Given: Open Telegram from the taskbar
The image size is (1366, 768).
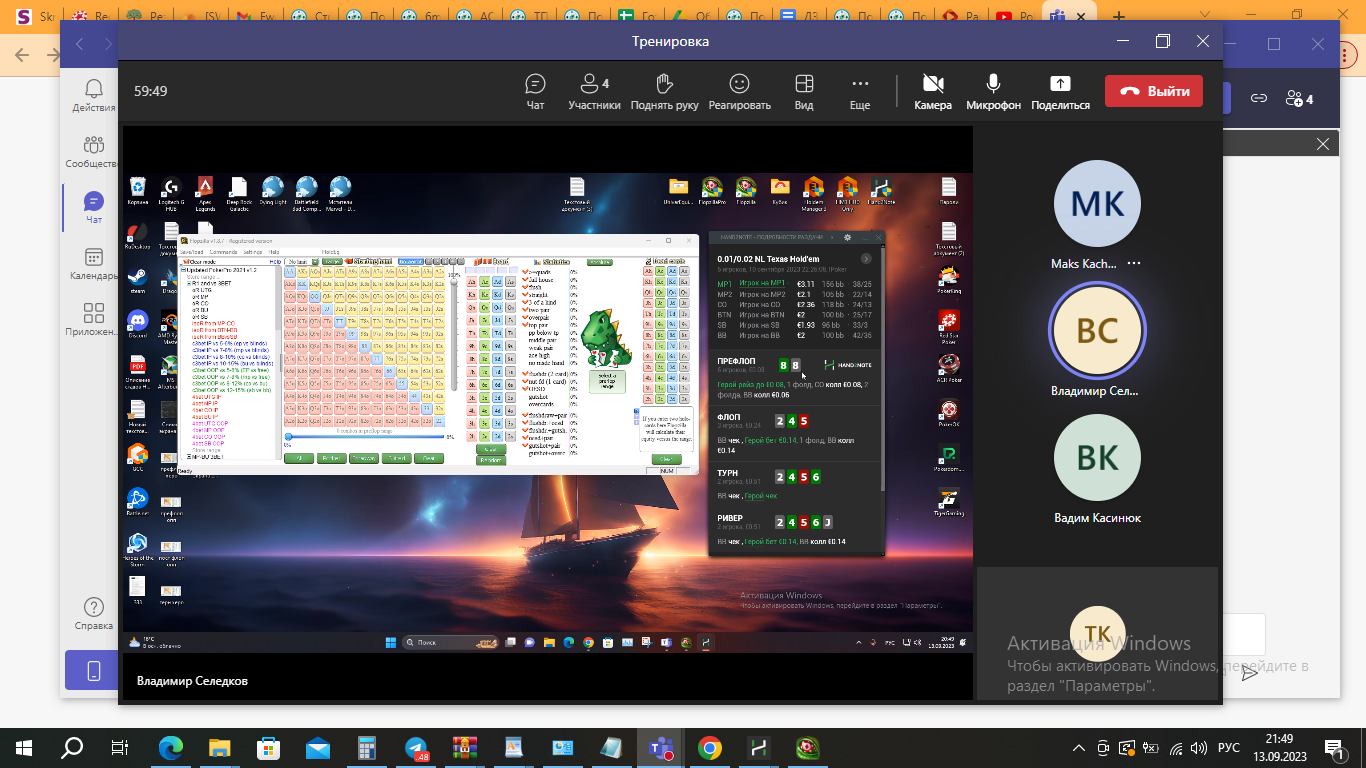Looking at the screenshot, I should pos(416,747).
